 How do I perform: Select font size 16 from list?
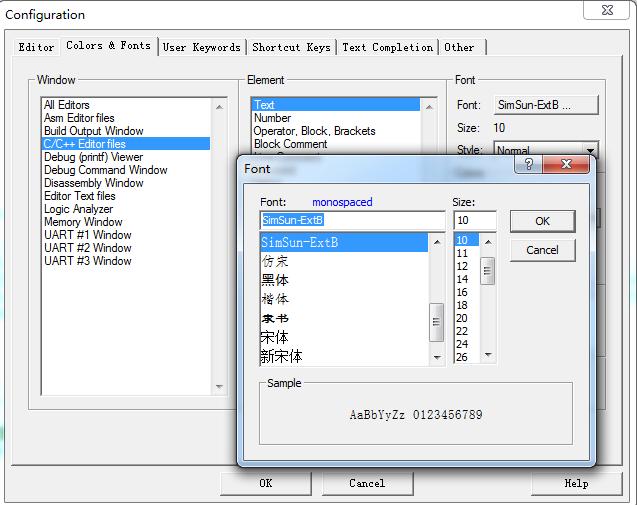(x=462, y=292)
